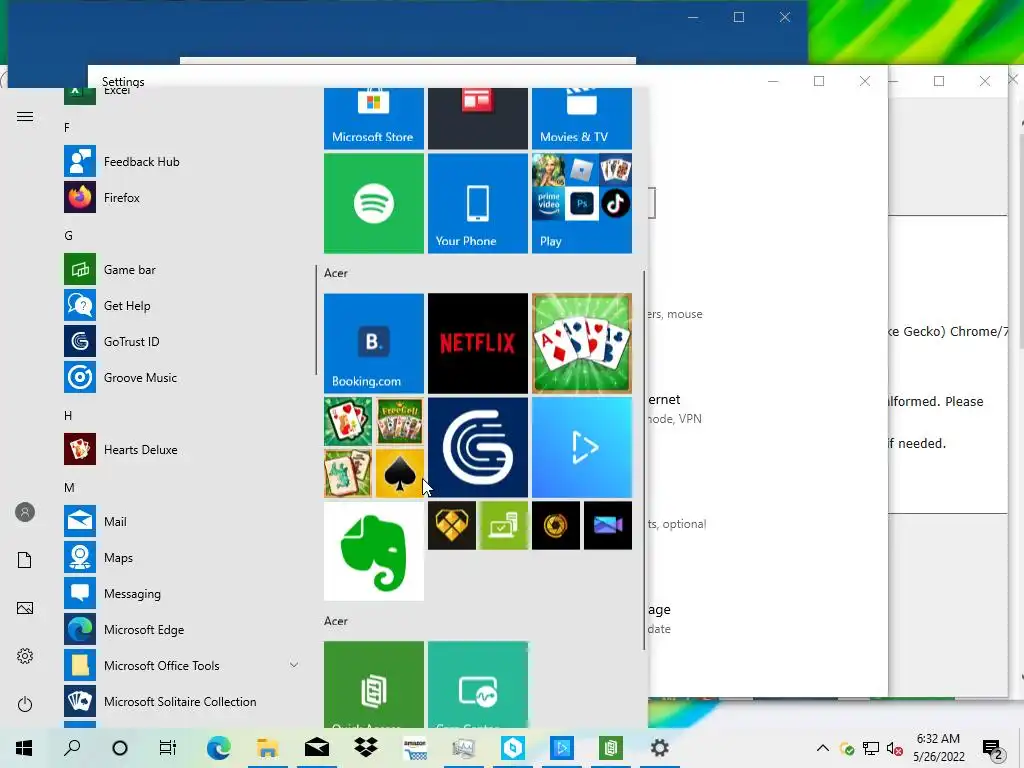Screen dimensions: 1024x768
Task: Open Mail from the app list
Action: point(183,521)
